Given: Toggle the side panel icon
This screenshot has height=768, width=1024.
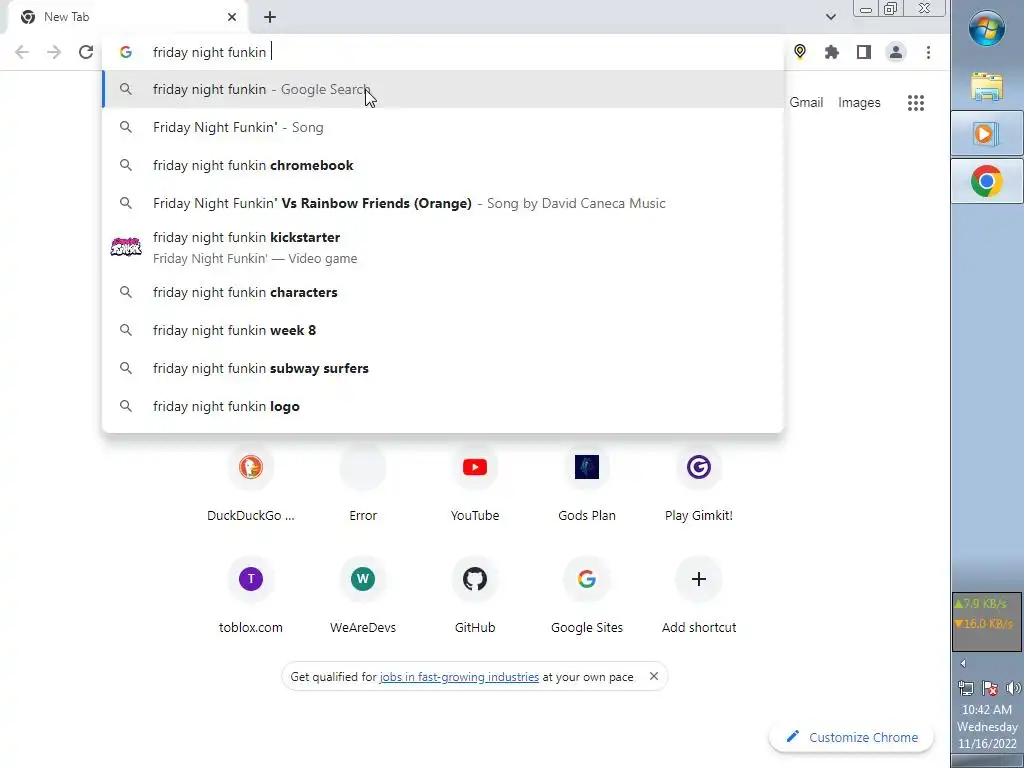Looking at the screenshot, I should pyautogui.click(x=863, y=52).
